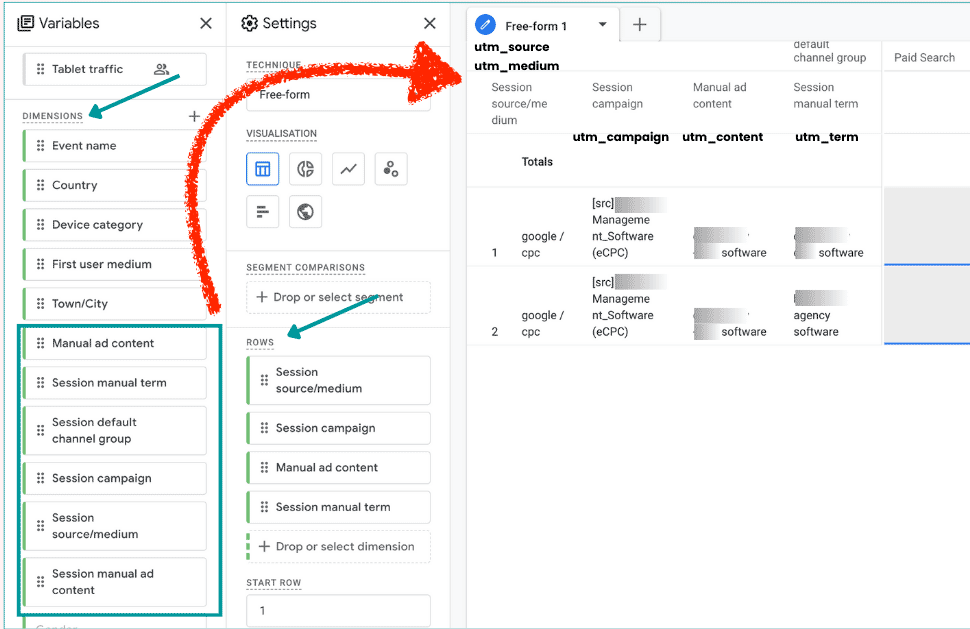Select the First user medium dimension
Screen dimensions: 970x629
click(x=115, y=264)
